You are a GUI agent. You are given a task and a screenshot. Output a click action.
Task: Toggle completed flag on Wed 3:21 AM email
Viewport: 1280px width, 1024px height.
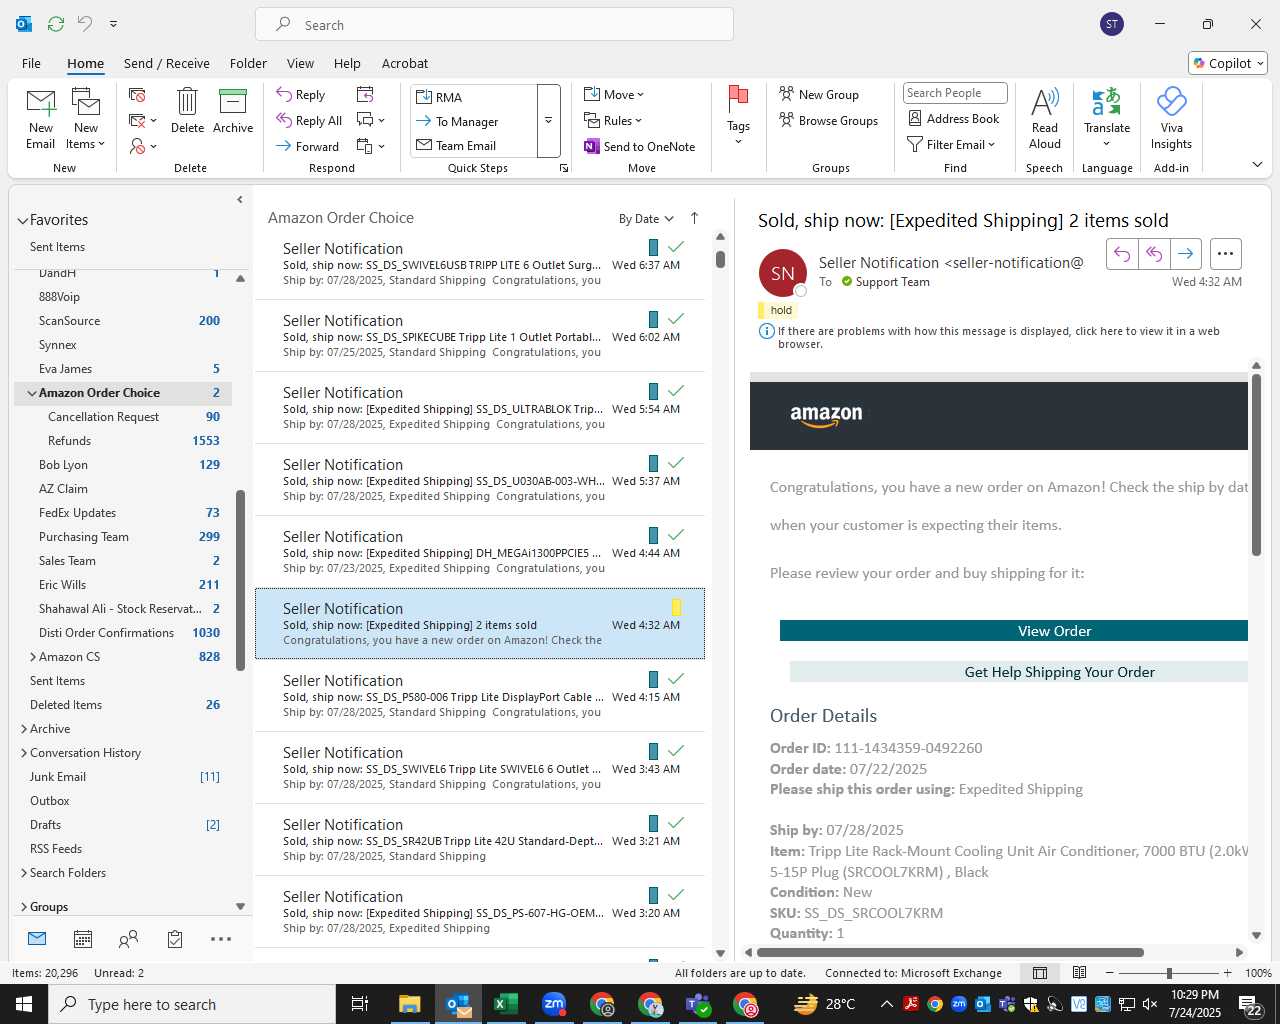[x=676, y=822]
